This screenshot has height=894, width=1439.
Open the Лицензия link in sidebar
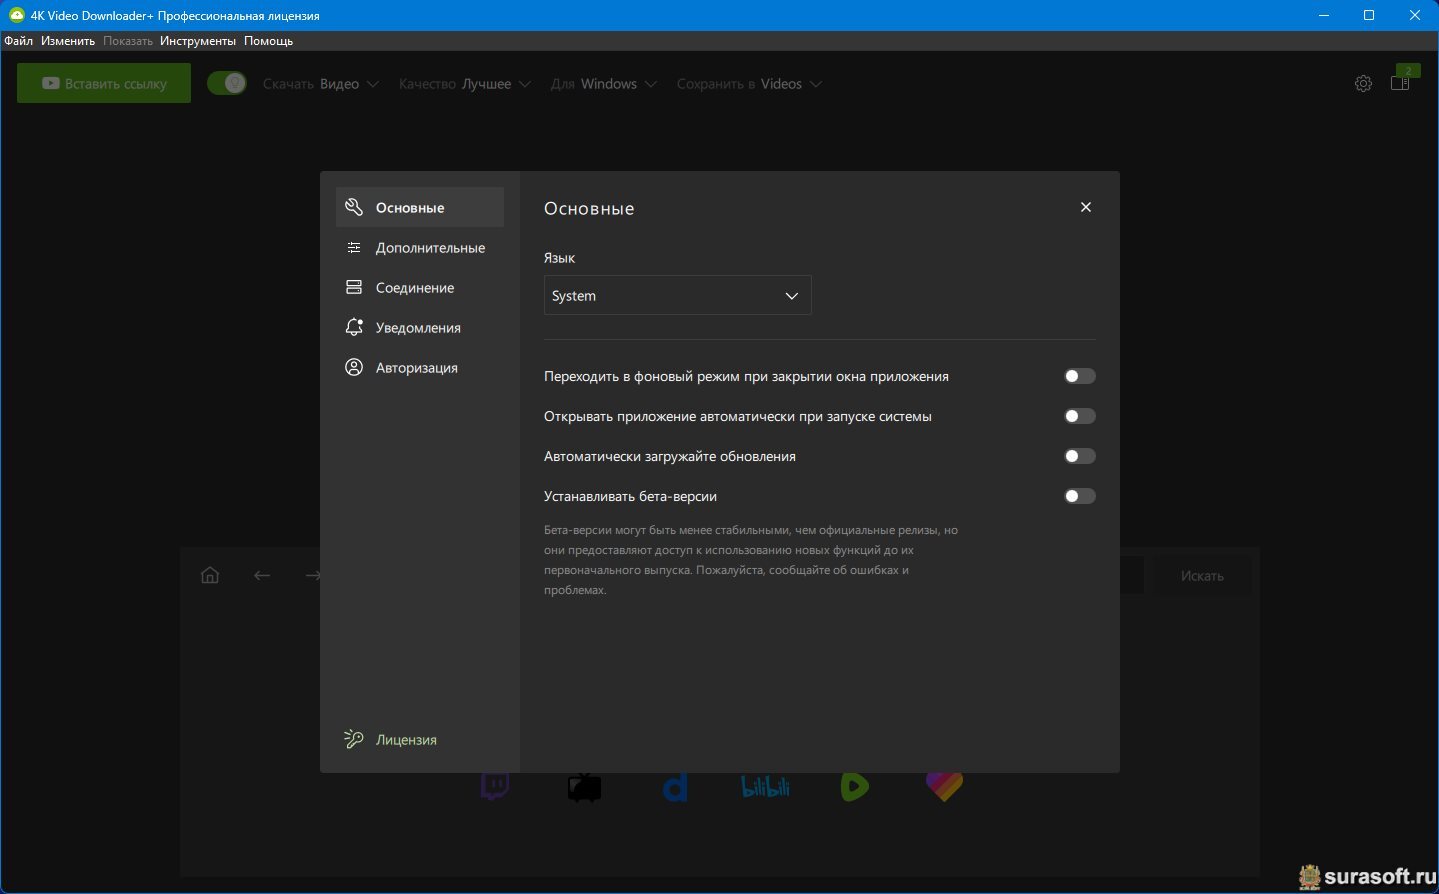405,740
